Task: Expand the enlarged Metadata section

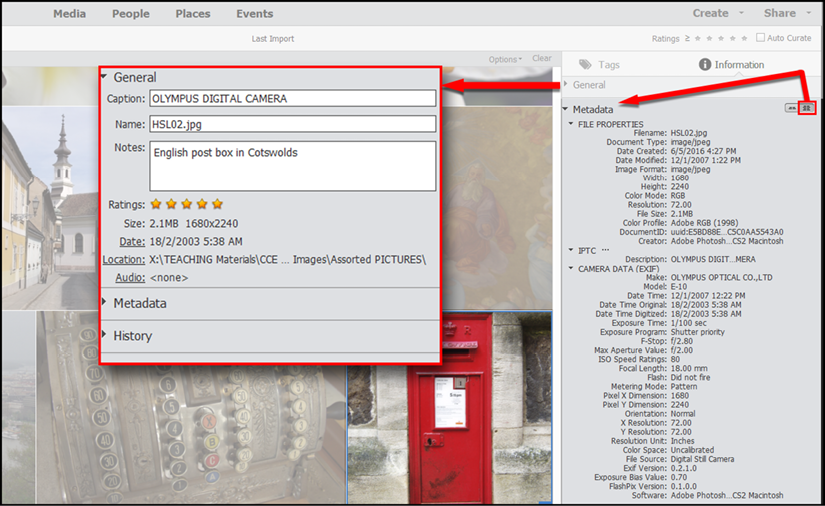Action: [104, 302]
